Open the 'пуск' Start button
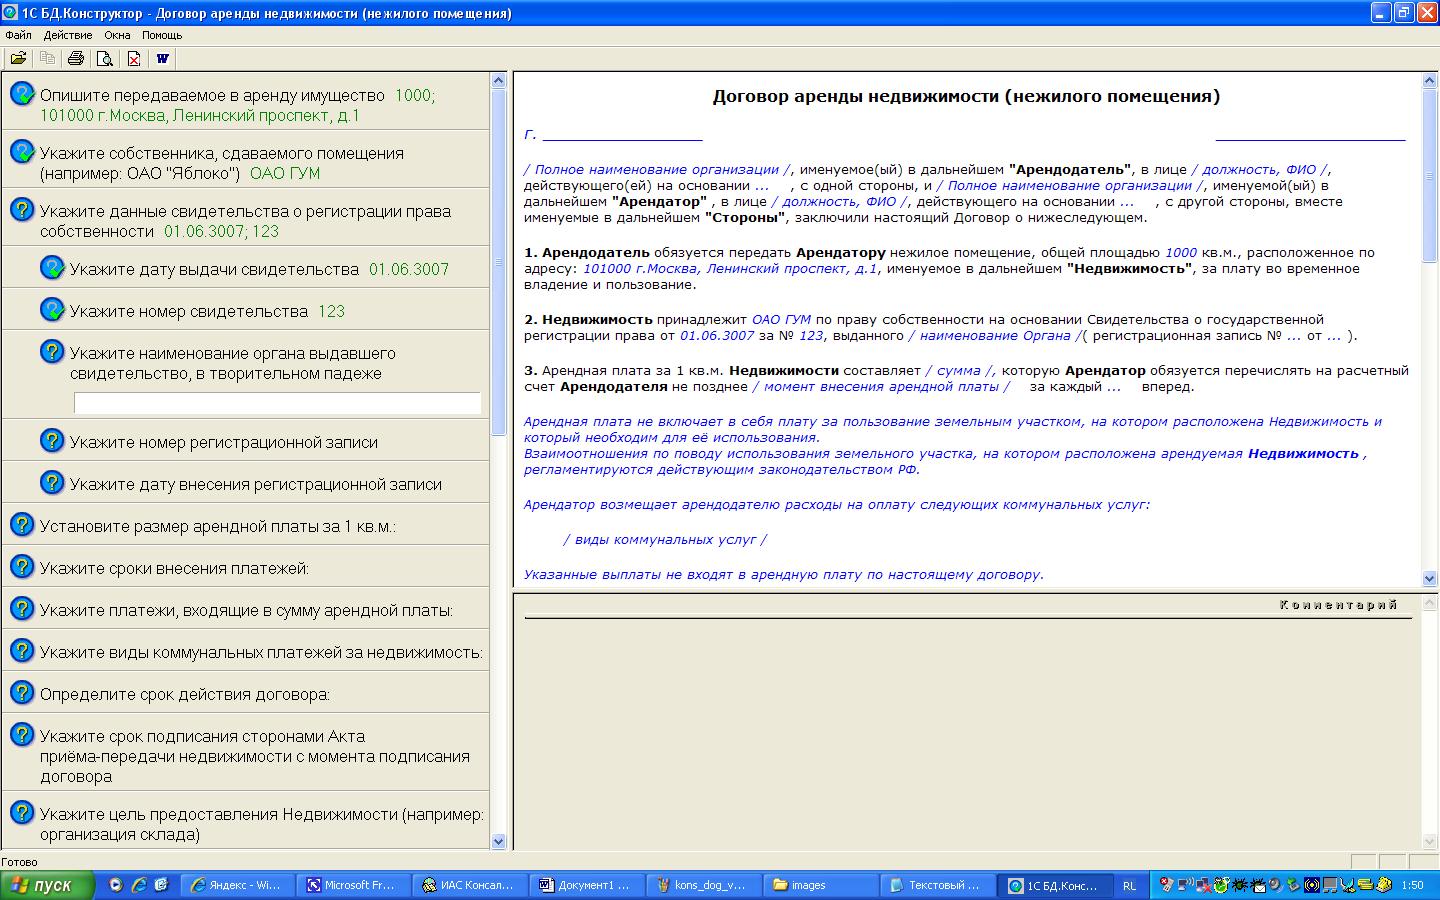This screenshot has width=1440, height=900. pyautogui.click(x=48, y=885)
